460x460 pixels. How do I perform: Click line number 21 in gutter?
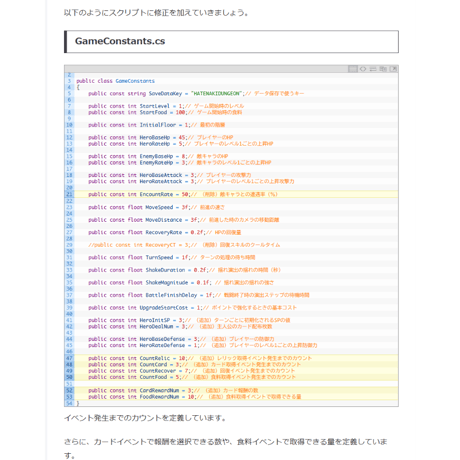[69, 194]
